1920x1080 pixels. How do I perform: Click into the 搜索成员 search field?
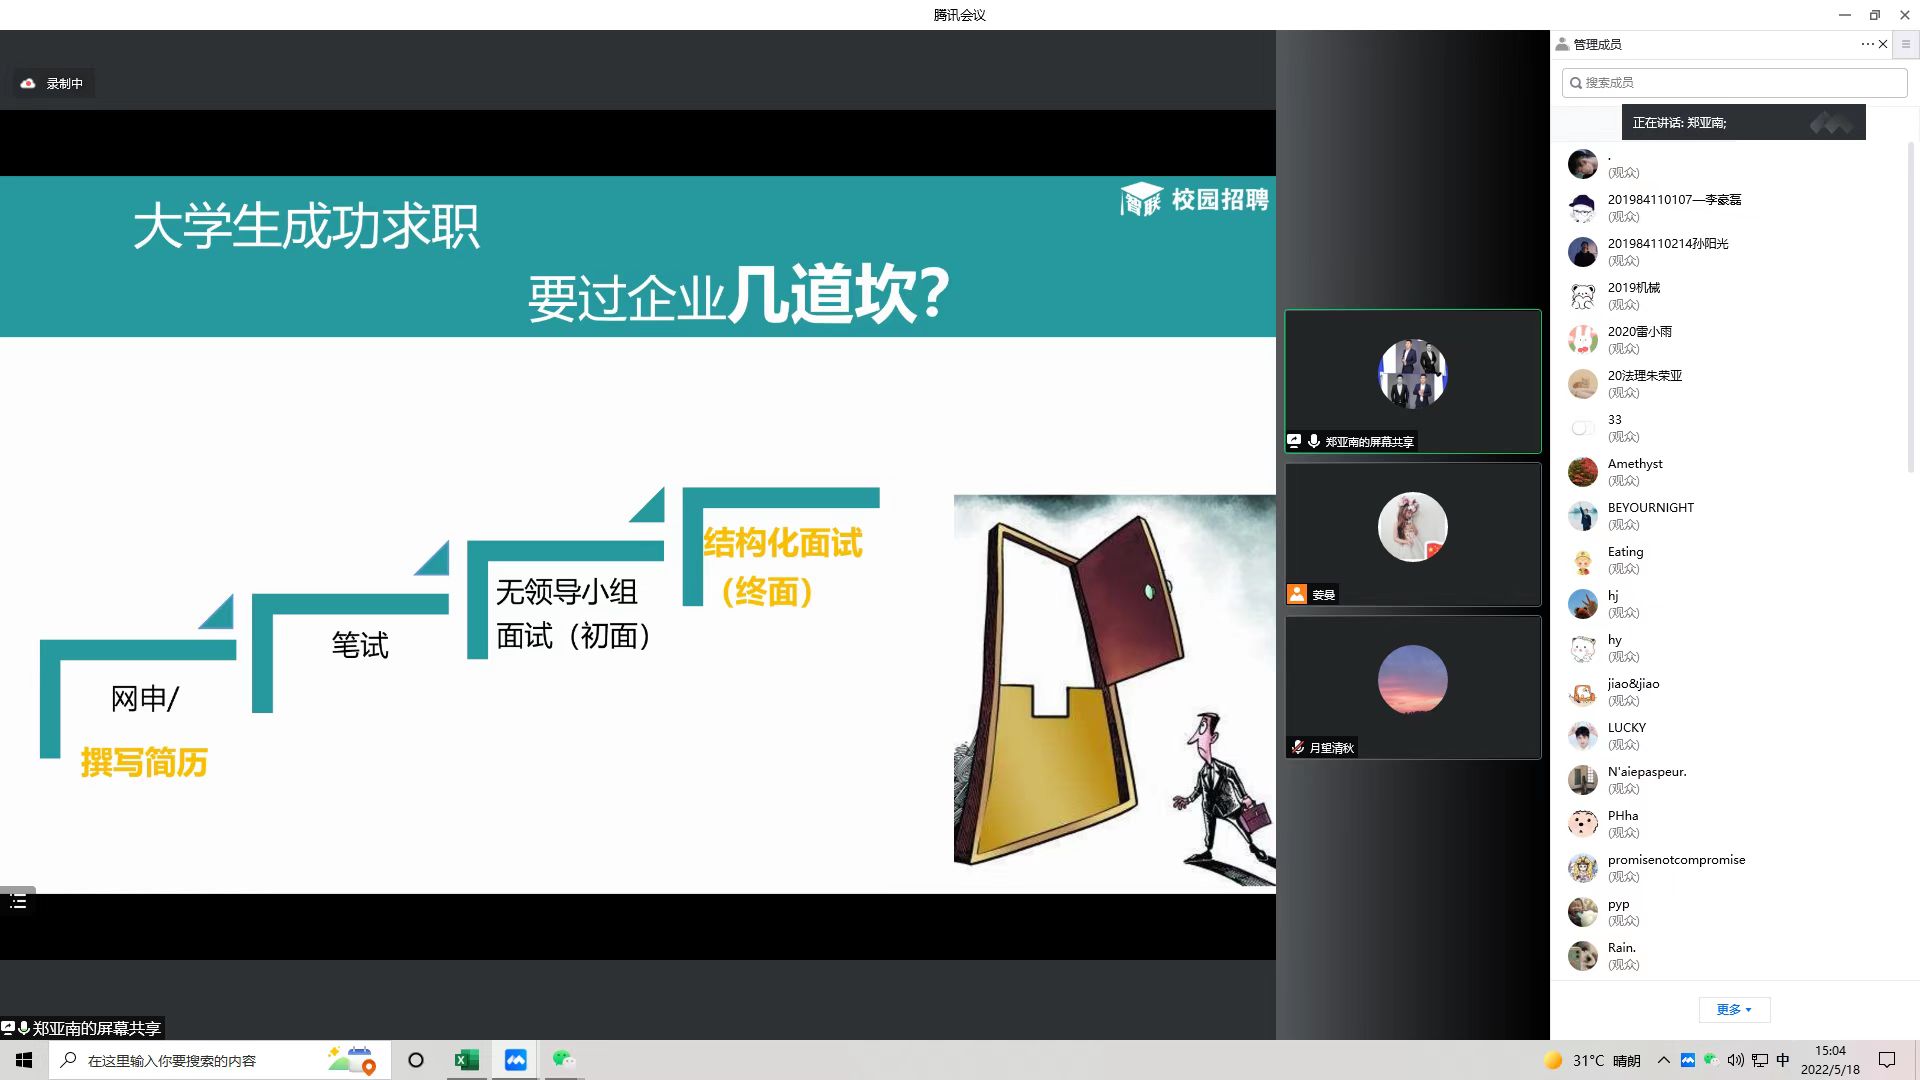click(x=1740, y=83)
